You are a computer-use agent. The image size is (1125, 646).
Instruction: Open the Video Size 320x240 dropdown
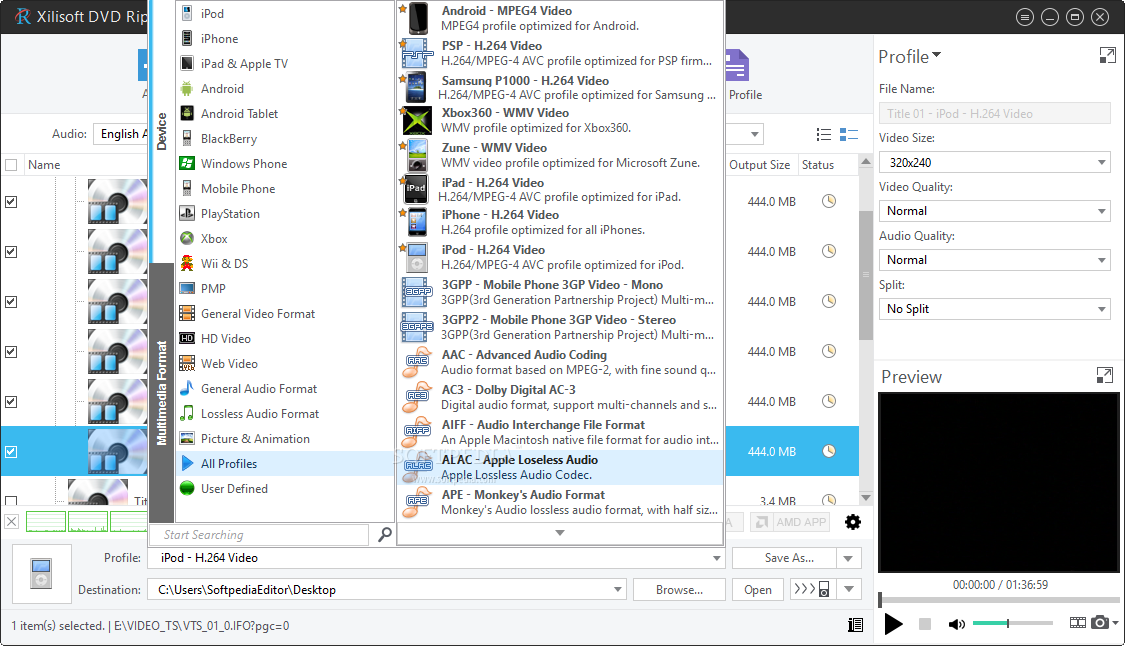tap(994, 163)
